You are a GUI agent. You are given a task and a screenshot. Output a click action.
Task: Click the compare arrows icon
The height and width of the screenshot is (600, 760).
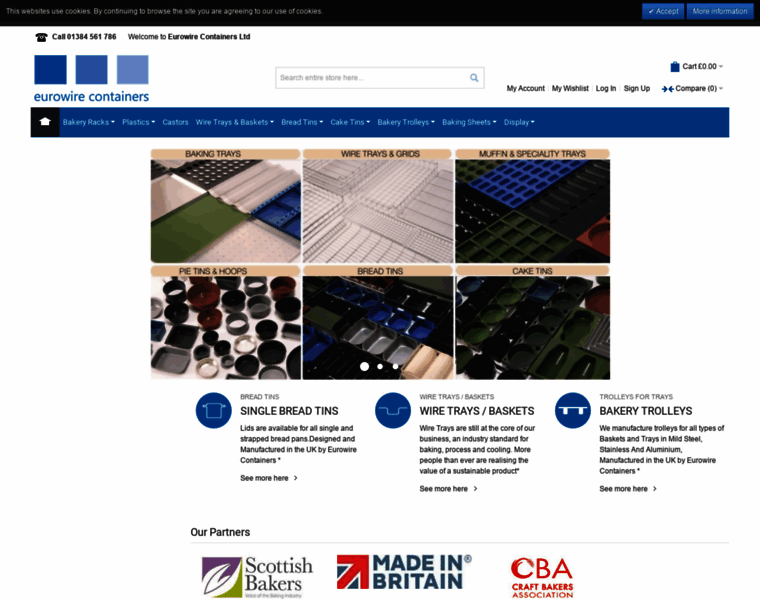[667, 89]
